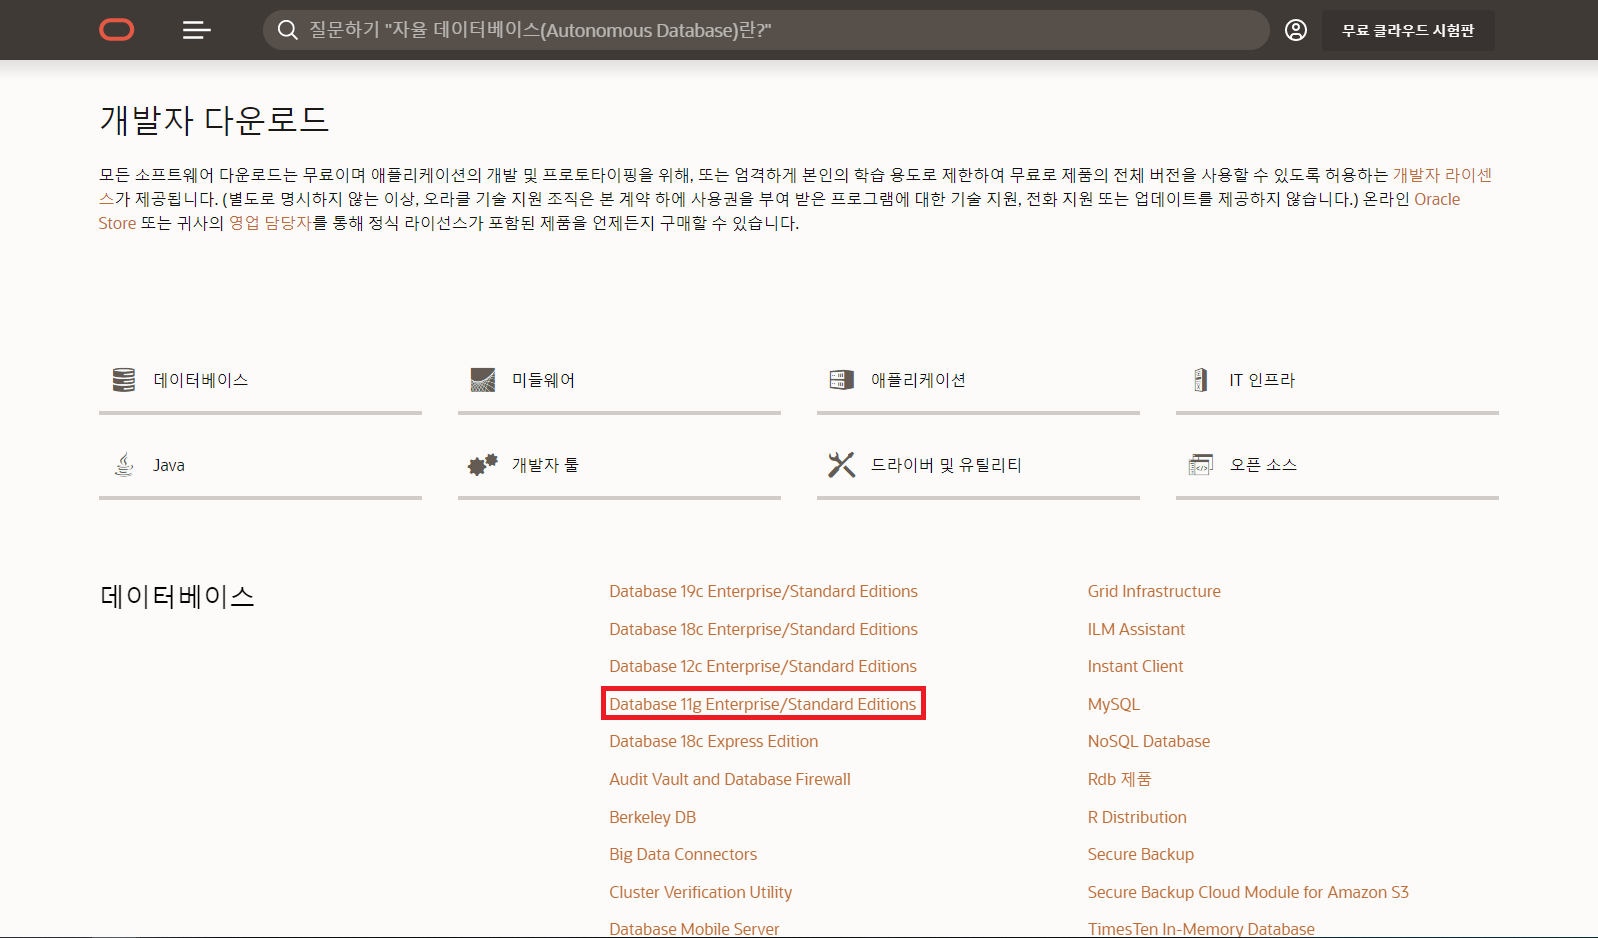The image size is (1598, 938).
Task: Open the Big Data Connectors link
Action: click(683, 854)
